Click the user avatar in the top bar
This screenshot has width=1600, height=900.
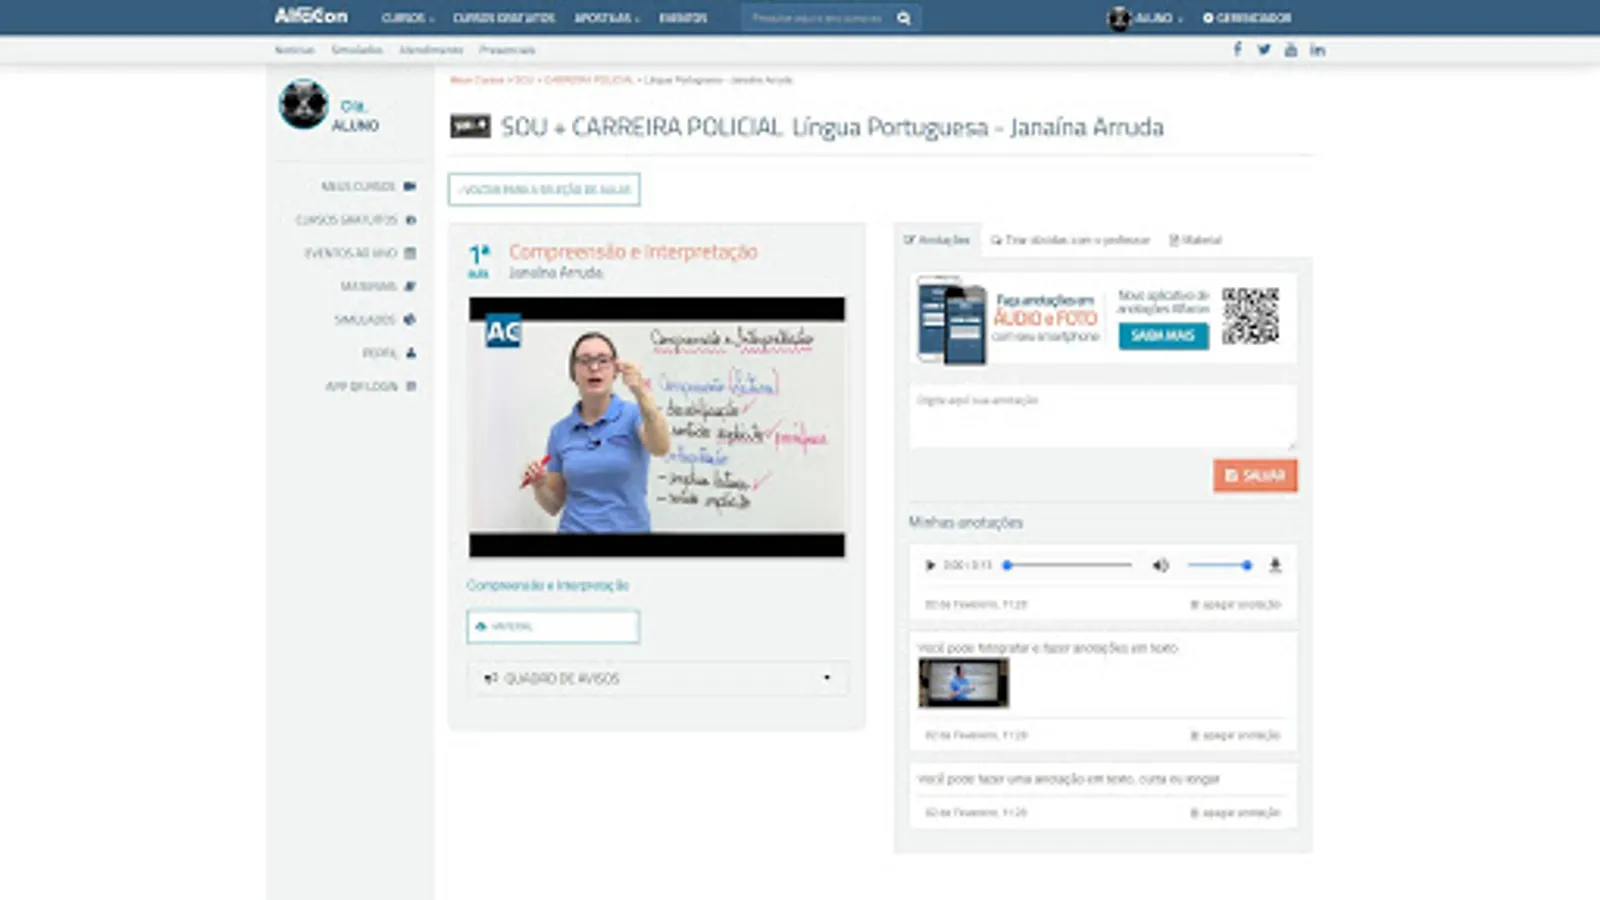tap(1119, 18)
